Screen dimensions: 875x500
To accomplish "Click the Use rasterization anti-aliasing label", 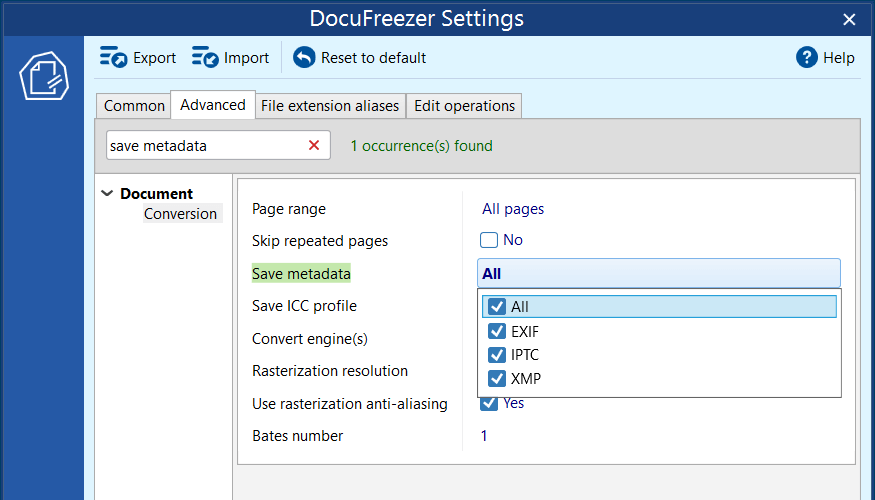I will click(x=350, y=403).
